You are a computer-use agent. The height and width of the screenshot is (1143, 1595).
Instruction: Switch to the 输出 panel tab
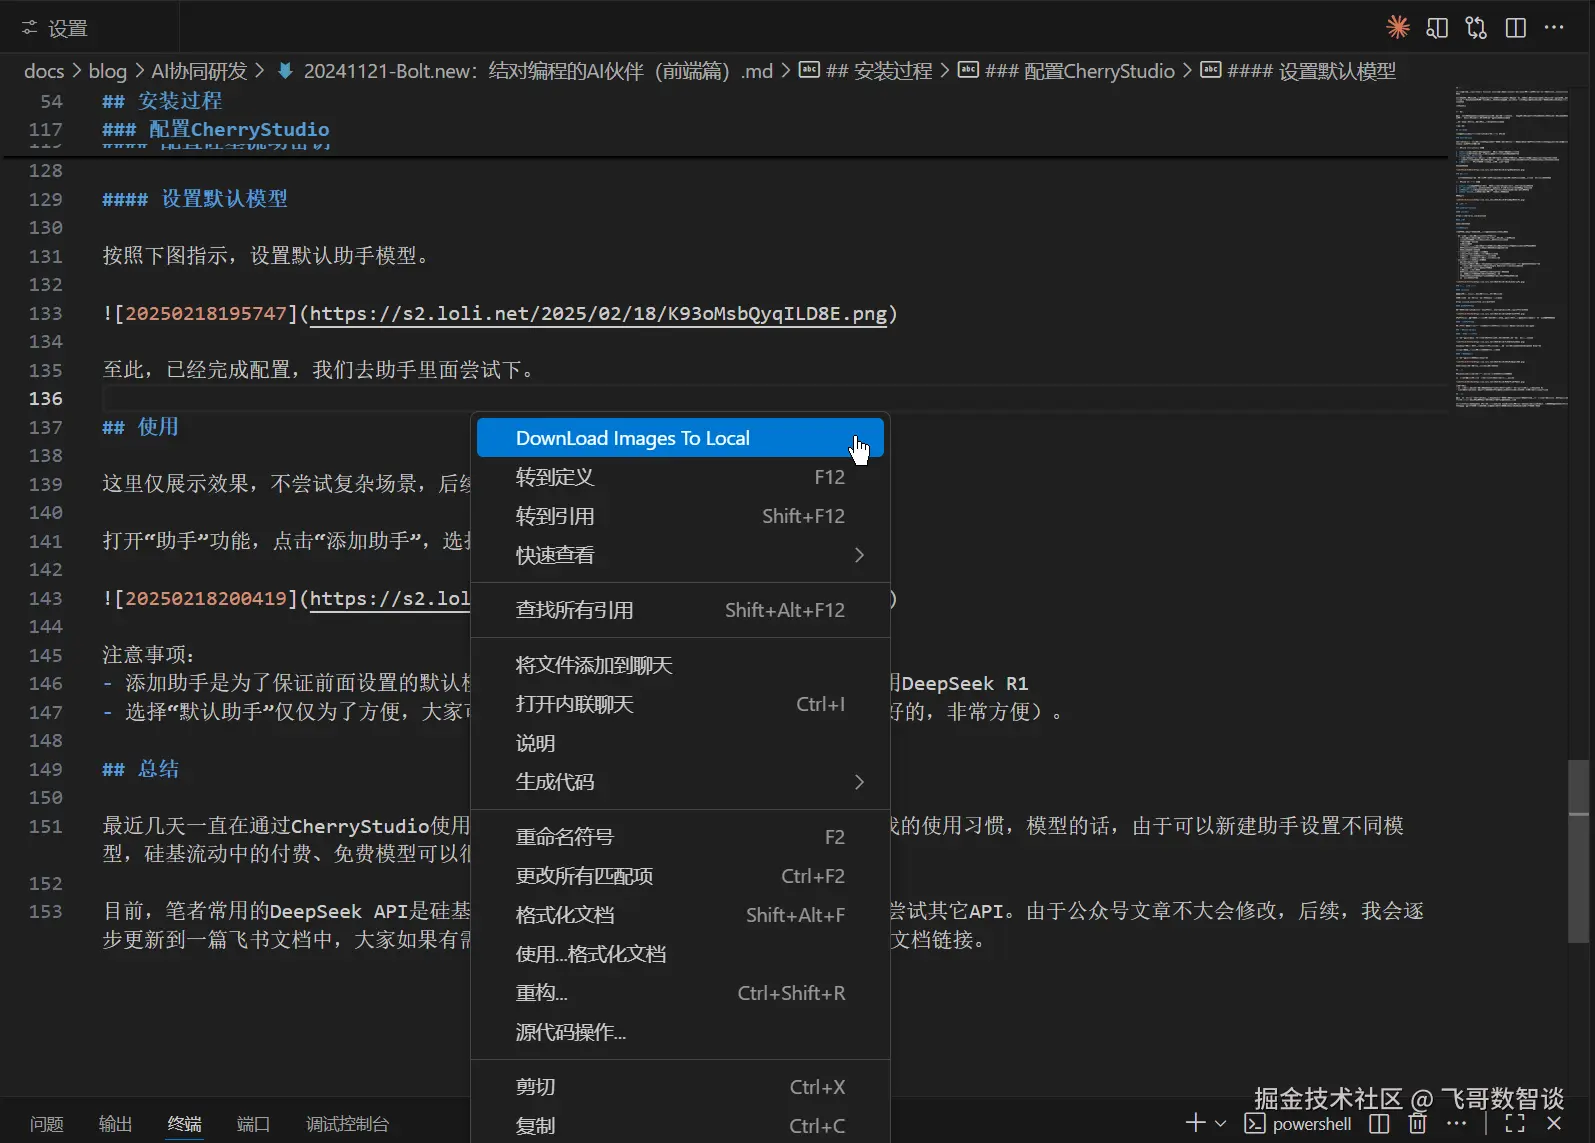(115, 1124)
